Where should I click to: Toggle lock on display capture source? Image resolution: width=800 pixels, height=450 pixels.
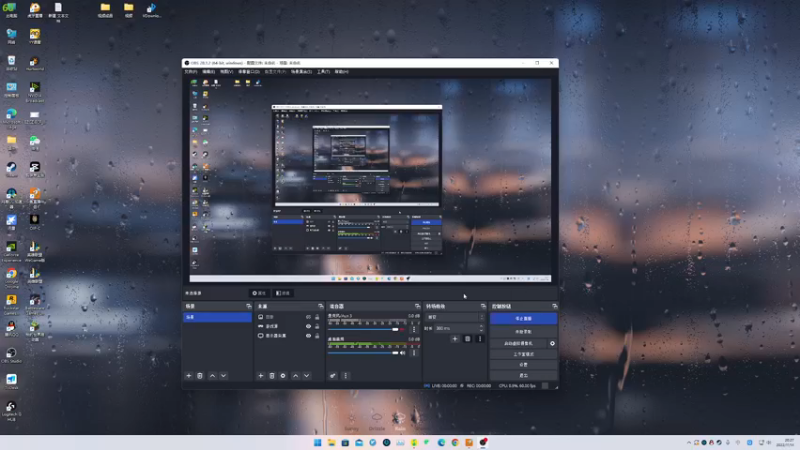(x=317, y=336)
